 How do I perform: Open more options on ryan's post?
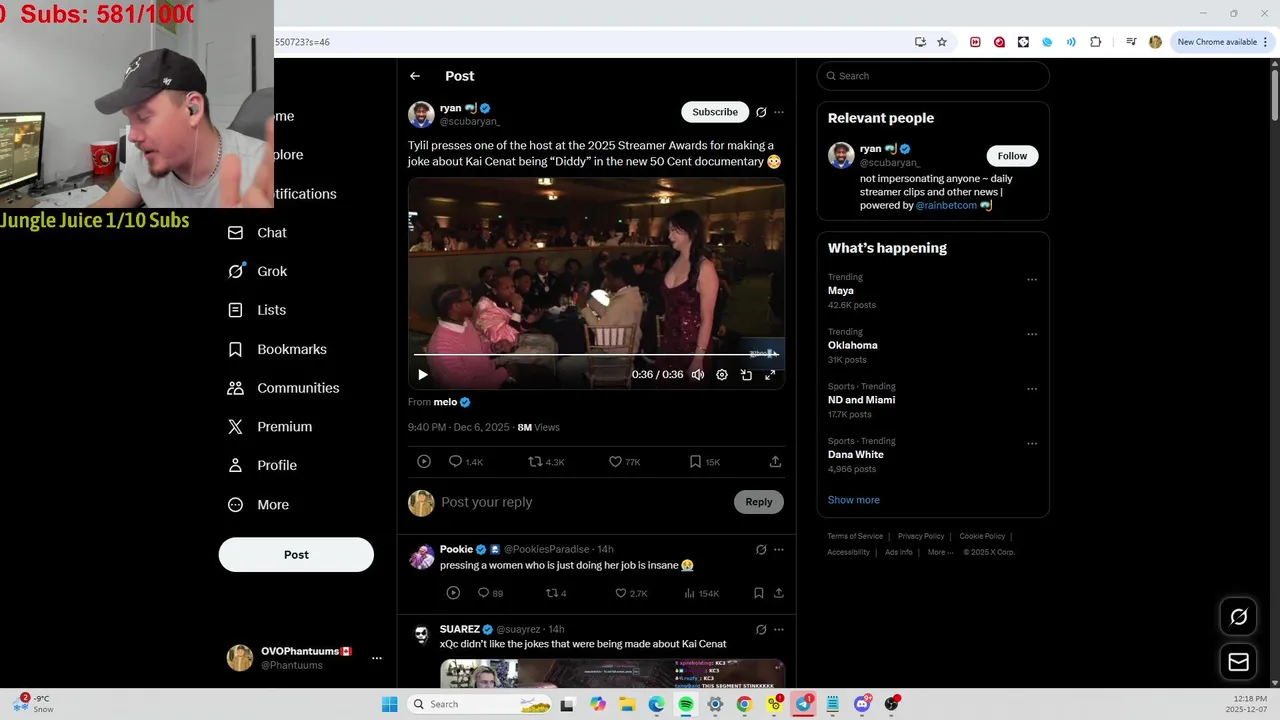(779, 112)
